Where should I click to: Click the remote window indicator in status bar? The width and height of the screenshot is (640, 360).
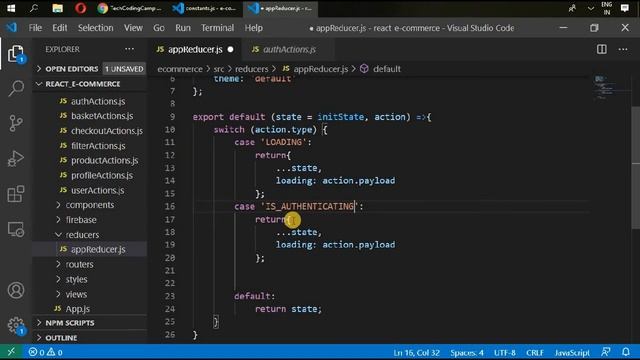point(11,352)
